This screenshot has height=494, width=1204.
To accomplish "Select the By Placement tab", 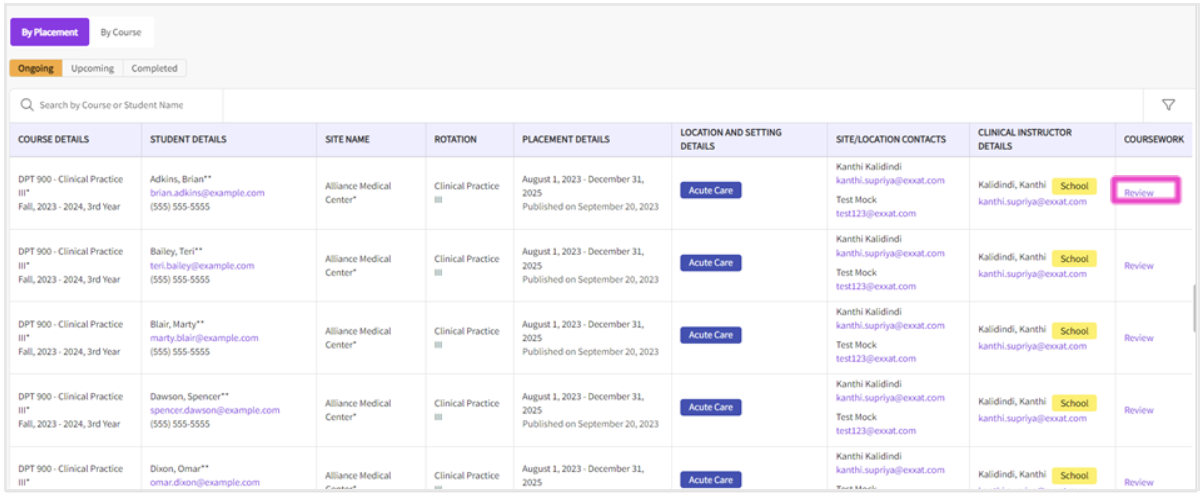I will (50, 32).
